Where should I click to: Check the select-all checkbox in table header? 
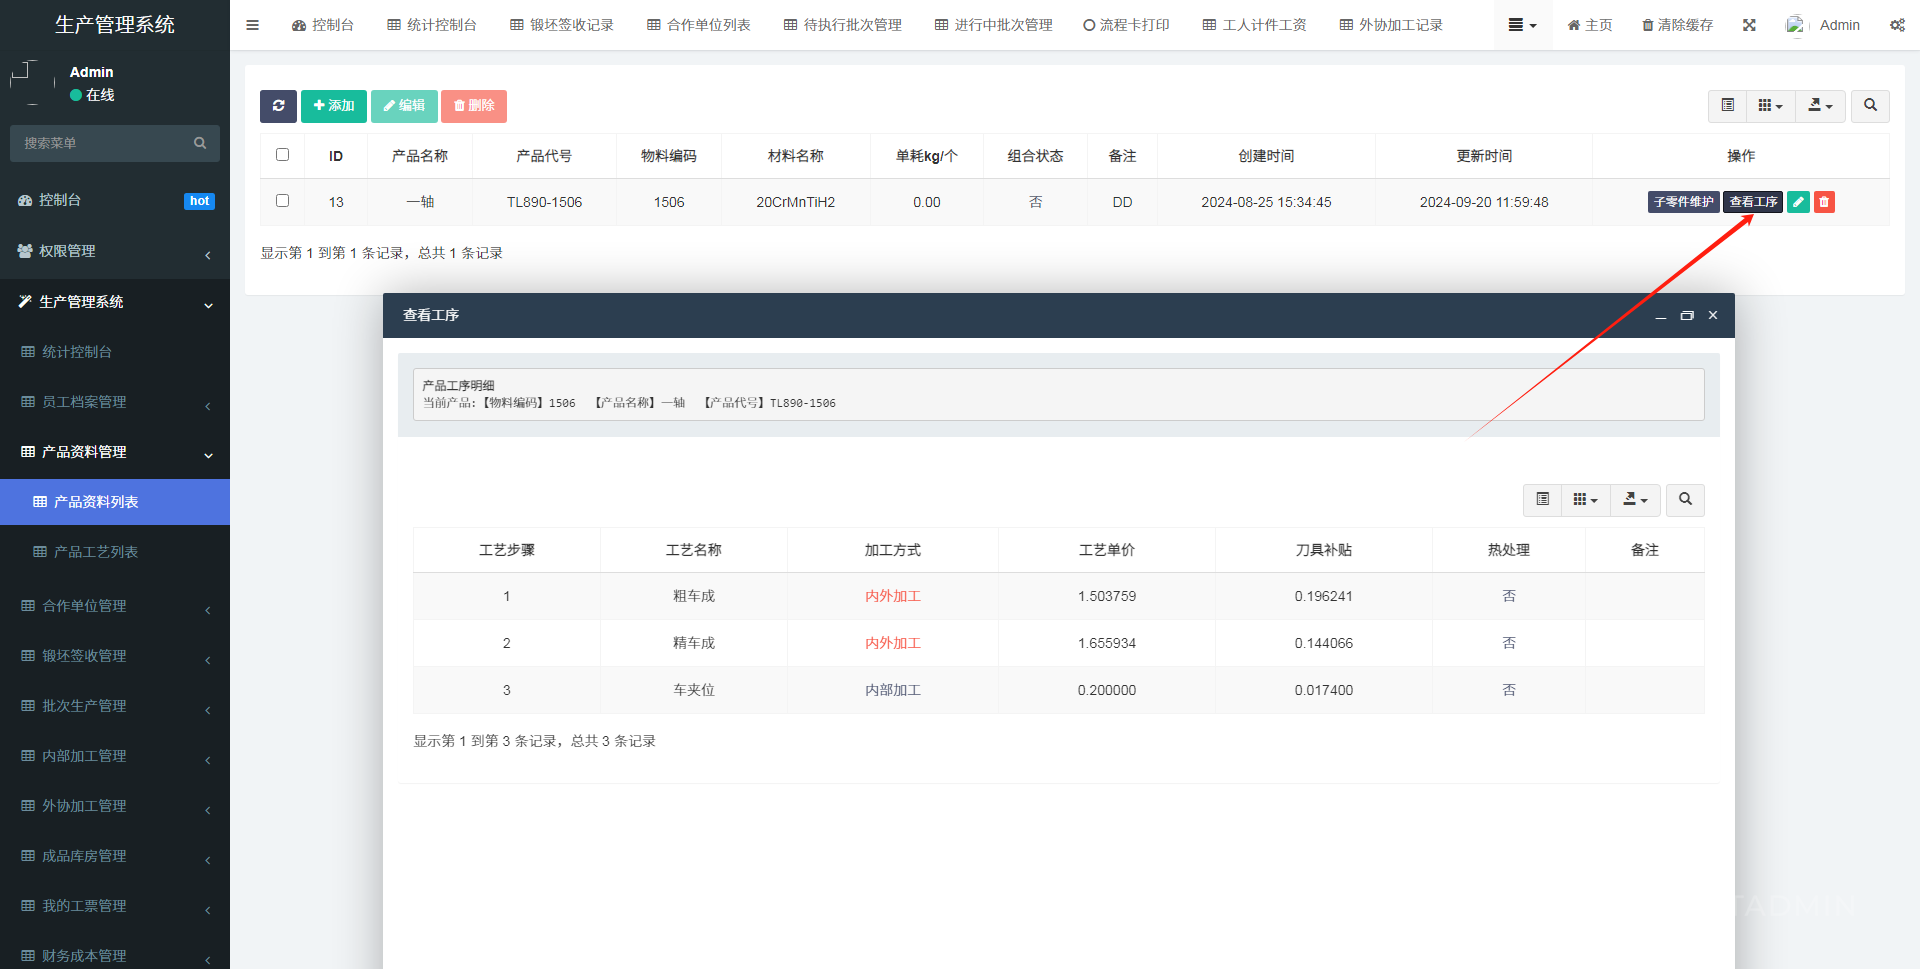point(282,155)
